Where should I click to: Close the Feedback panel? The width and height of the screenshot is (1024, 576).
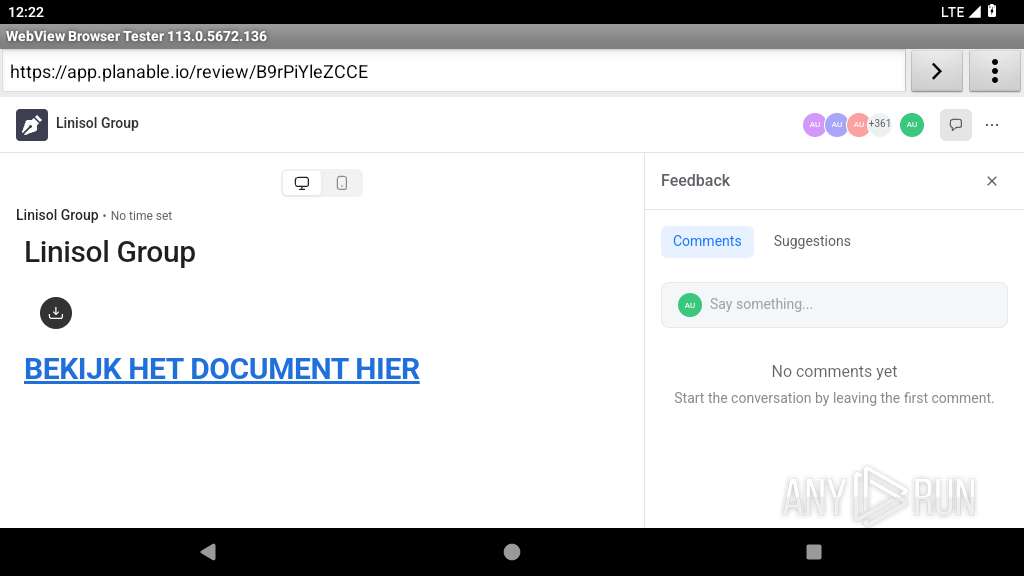tap(991, 181)
